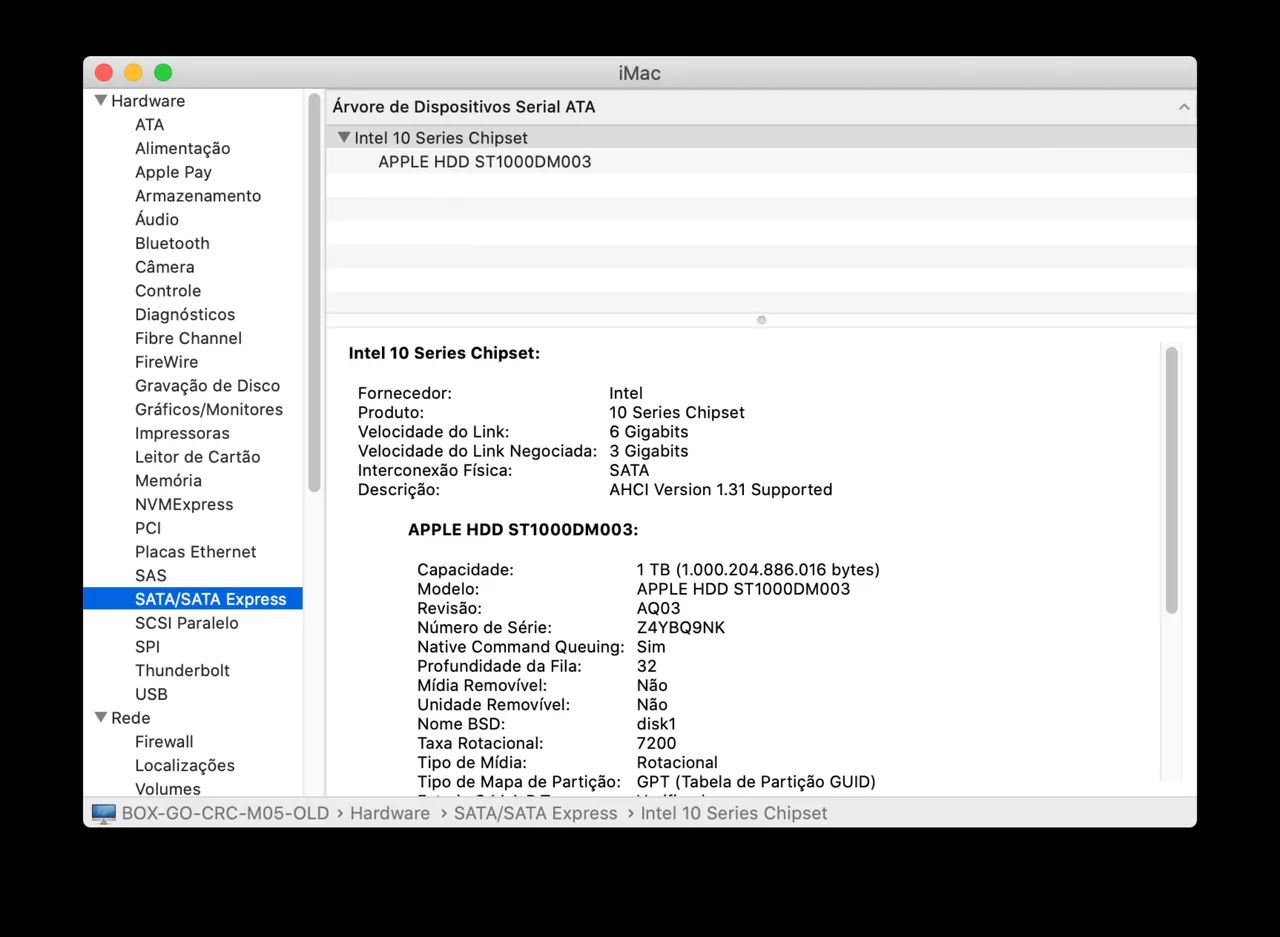Click the details pane vertical scrollbar
This screenshot has width=1280, height=937.
pyautogui.click(x=1172, y=480)
